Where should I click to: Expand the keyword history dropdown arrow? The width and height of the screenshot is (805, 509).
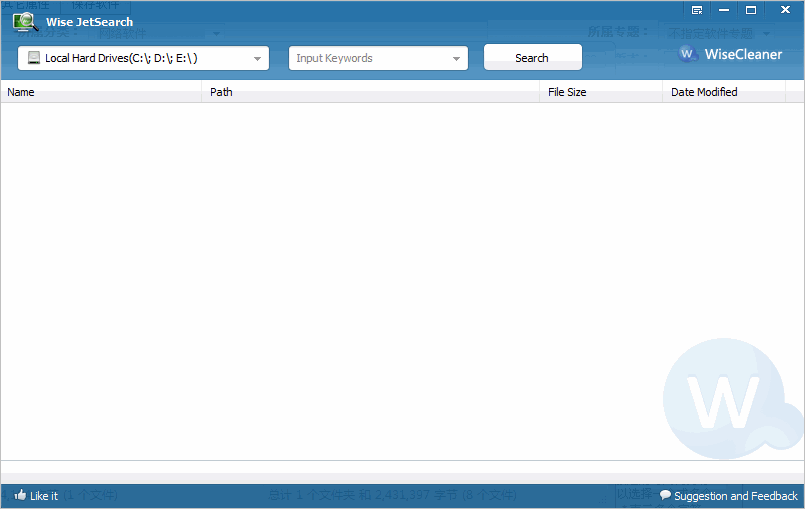pyautogui.click(x=456, y=59)
